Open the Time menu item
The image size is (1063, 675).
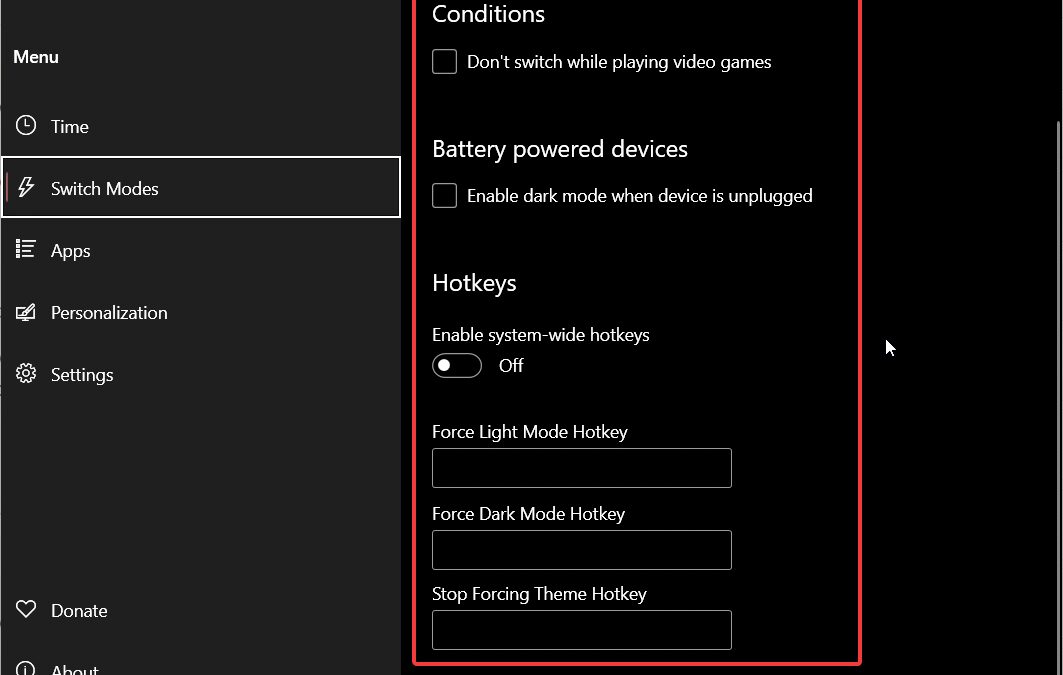pyautogui.click(x=70, y=127)
